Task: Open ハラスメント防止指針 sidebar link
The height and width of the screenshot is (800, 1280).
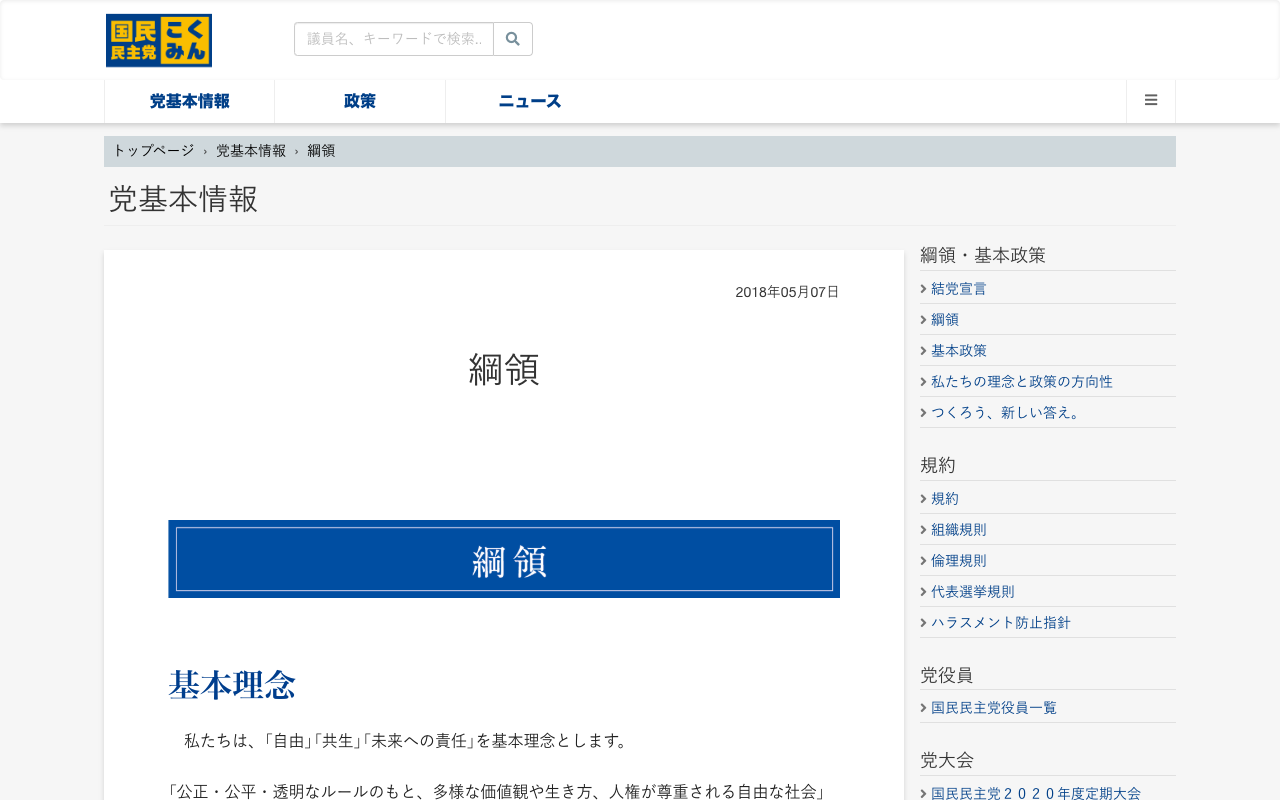Action: point(1001,622)
